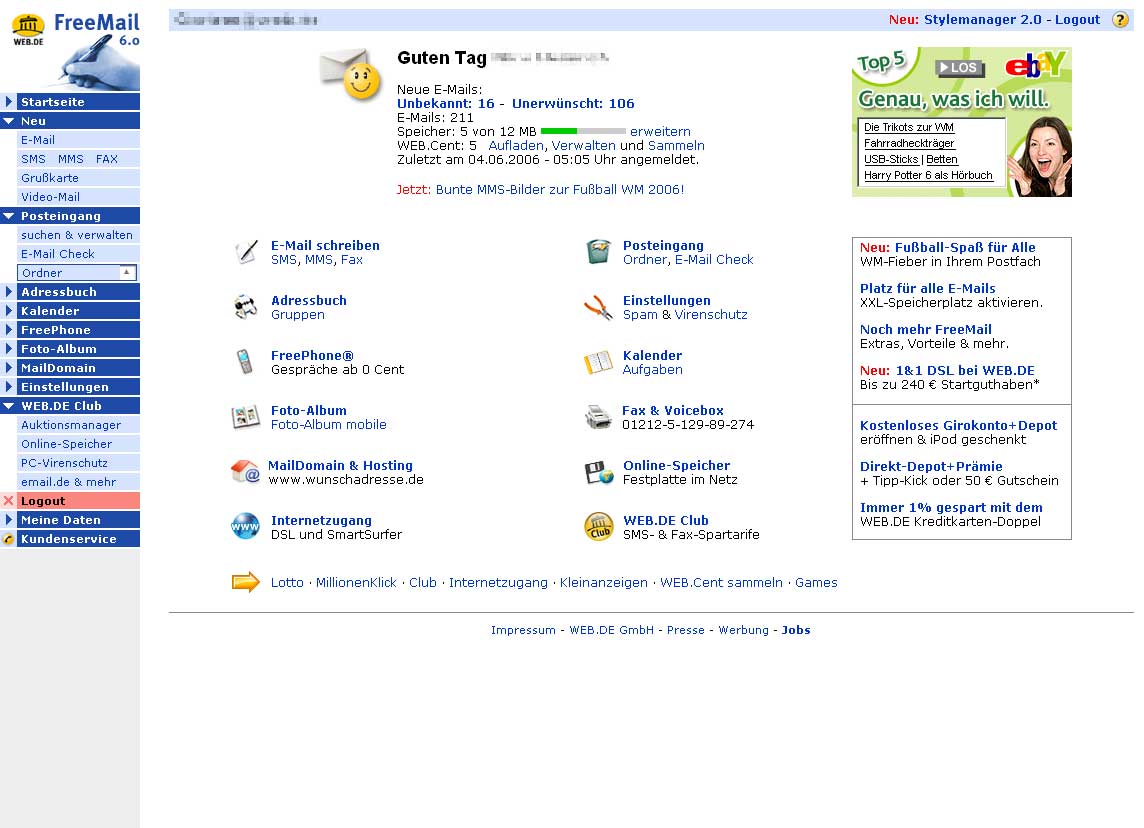The image size is (1144, 828).
Task: Expand the Foto-Album sidebar arrow
Action: tap(9, 349)
